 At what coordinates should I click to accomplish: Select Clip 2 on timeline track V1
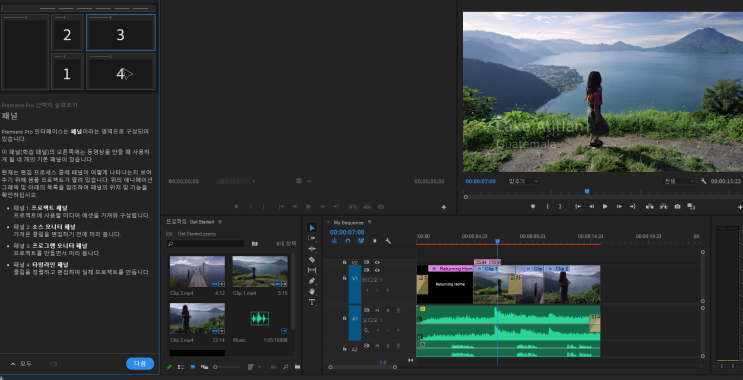click(572, 284)
